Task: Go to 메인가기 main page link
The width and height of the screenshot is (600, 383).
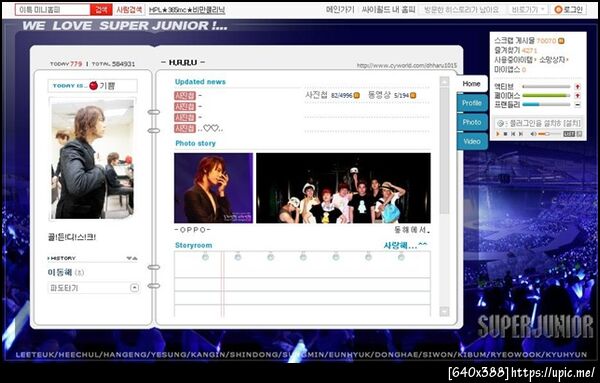Action: tap(340, 10)
